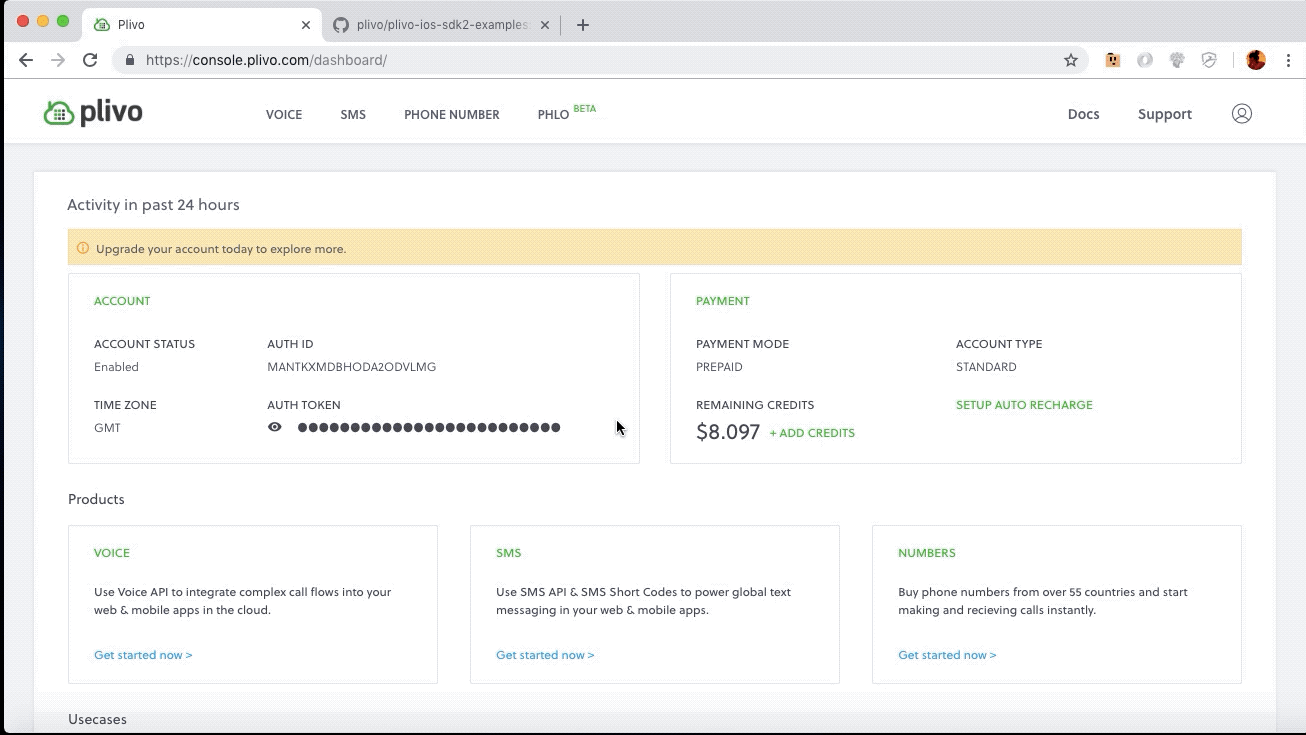Click the masked auth token dots
The height and width of the screenshot is (735, 1306).
tap(429, 428)
